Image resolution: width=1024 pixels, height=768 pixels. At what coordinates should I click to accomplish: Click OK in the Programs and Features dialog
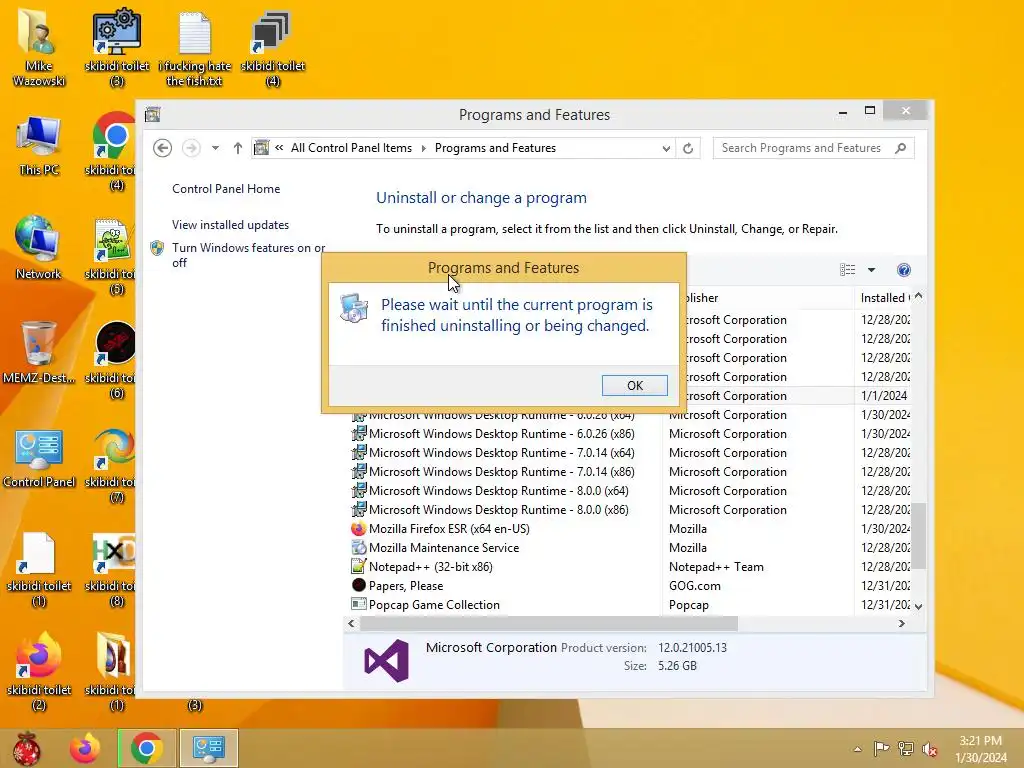pyautogui.click(x=634, y=385)
